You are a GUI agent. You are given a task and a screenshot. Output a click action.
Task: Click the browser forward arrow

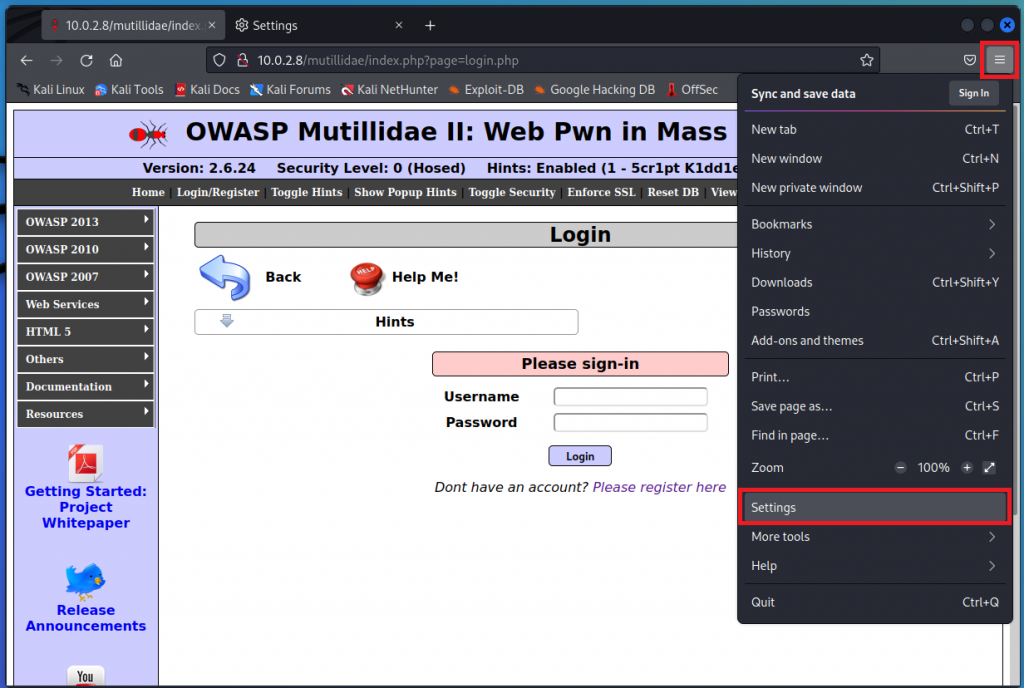point(57,61)
